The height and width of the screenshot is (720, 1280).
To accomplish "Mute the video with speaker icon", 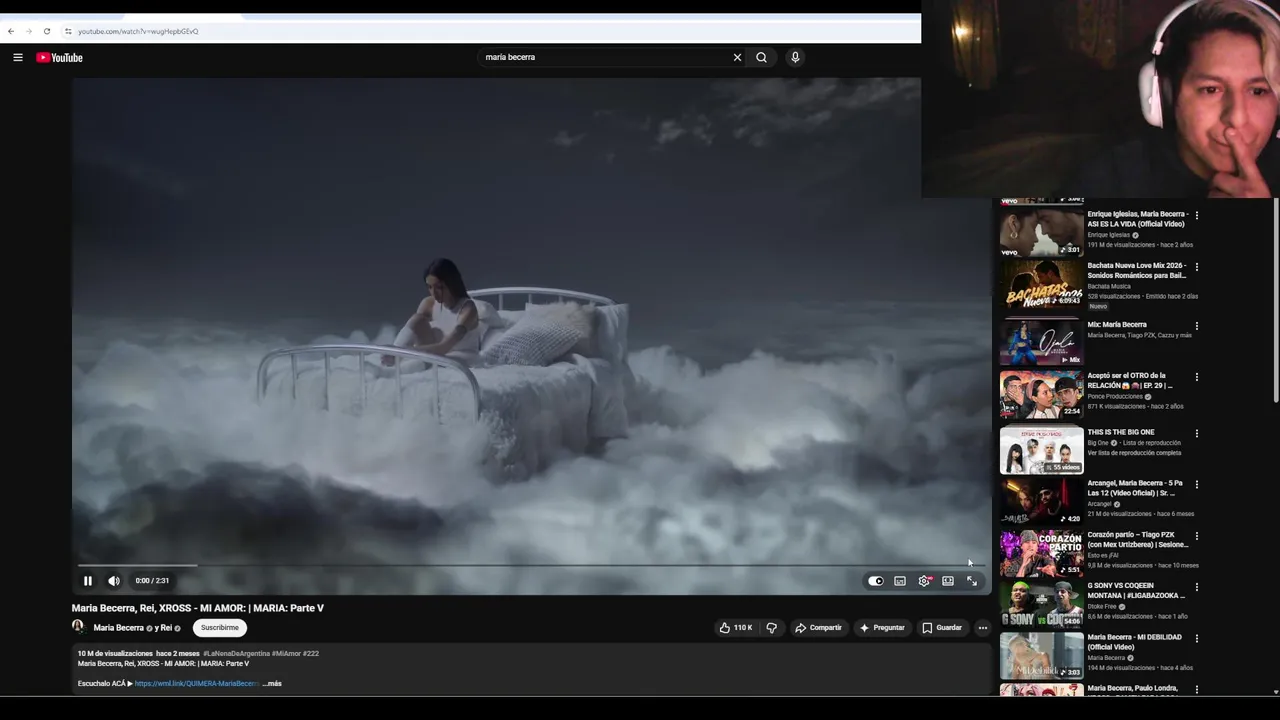I will tap(114, 581).
